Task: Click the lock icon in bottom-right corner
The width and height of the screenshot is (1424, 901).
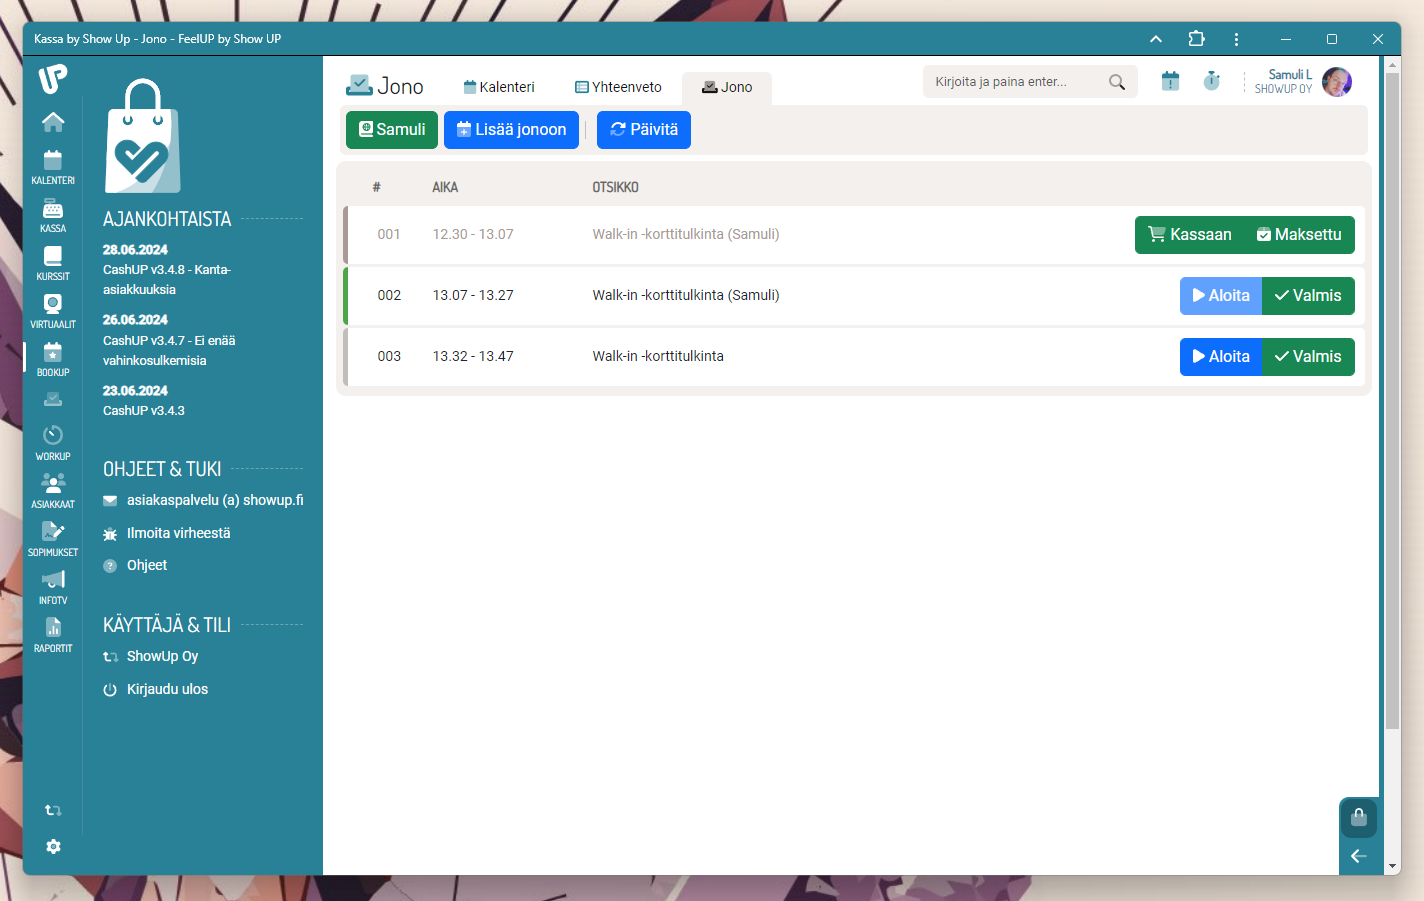Action: point(1358,817)
